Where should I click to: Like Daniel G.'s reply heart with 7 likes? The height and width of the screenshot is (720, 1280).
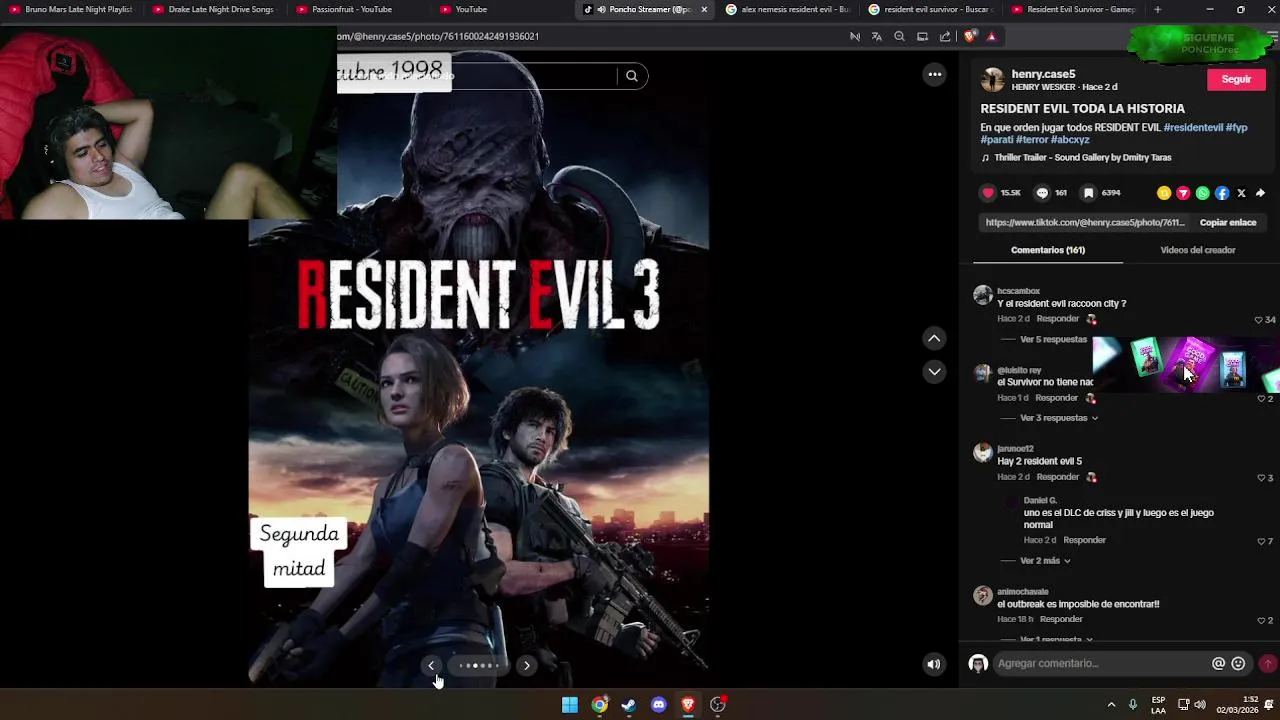tap(1261, 541)
